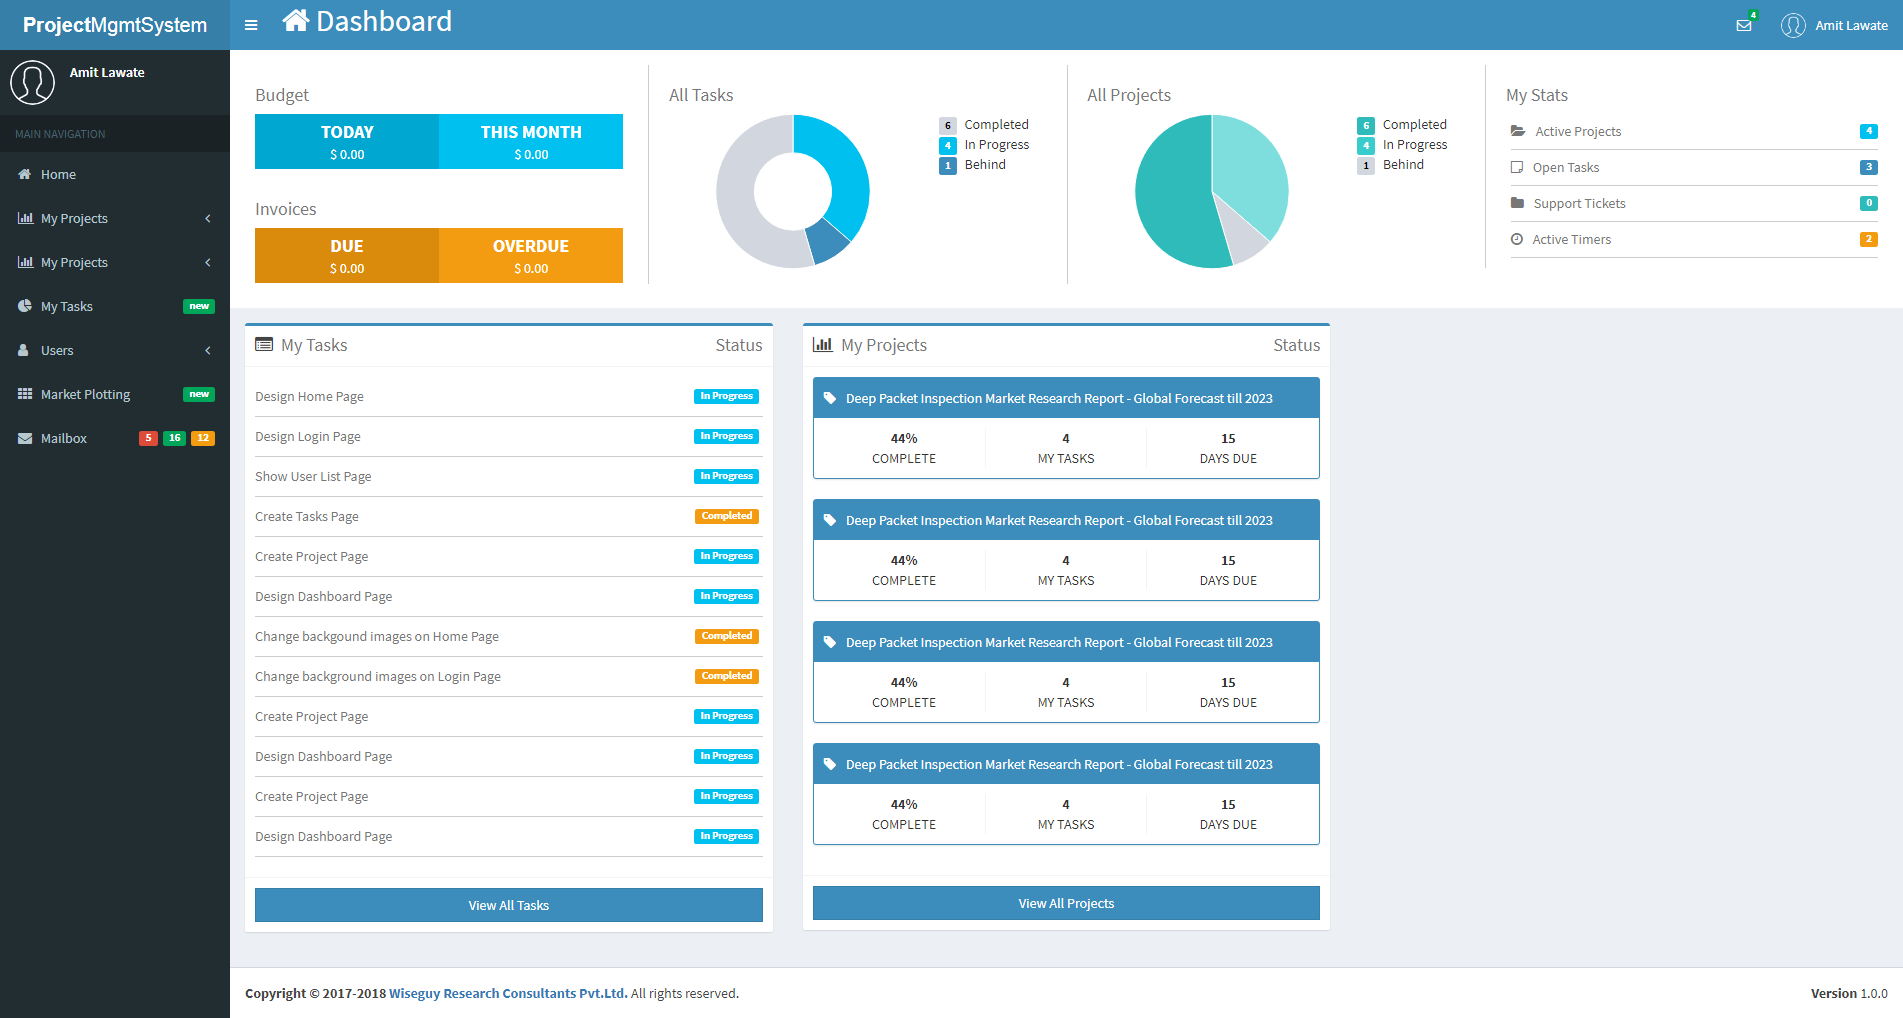
Task: Click the DUE invoices tile
Action: coord(347,255)
